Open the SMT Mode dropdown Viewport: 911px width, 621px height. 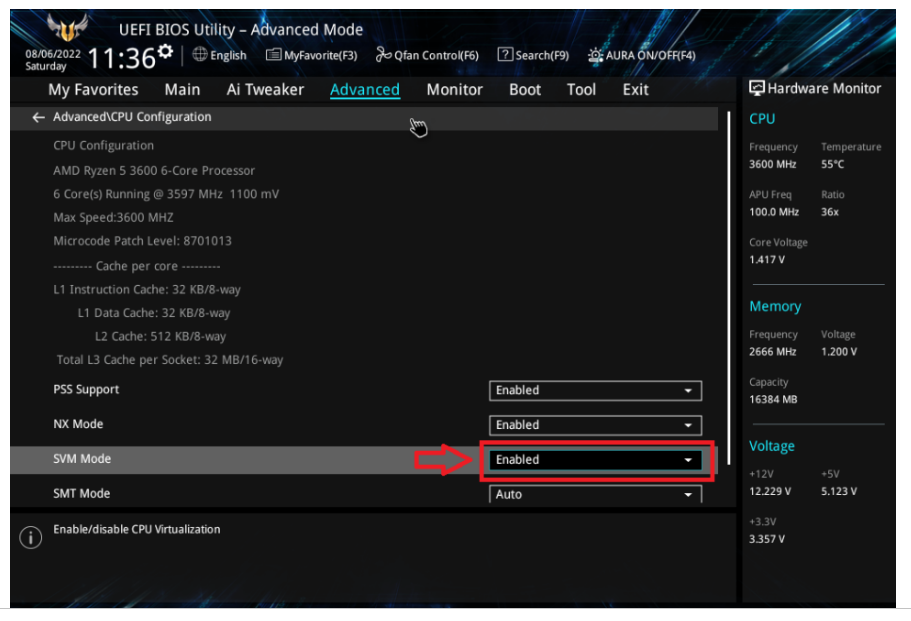(595, 494)
